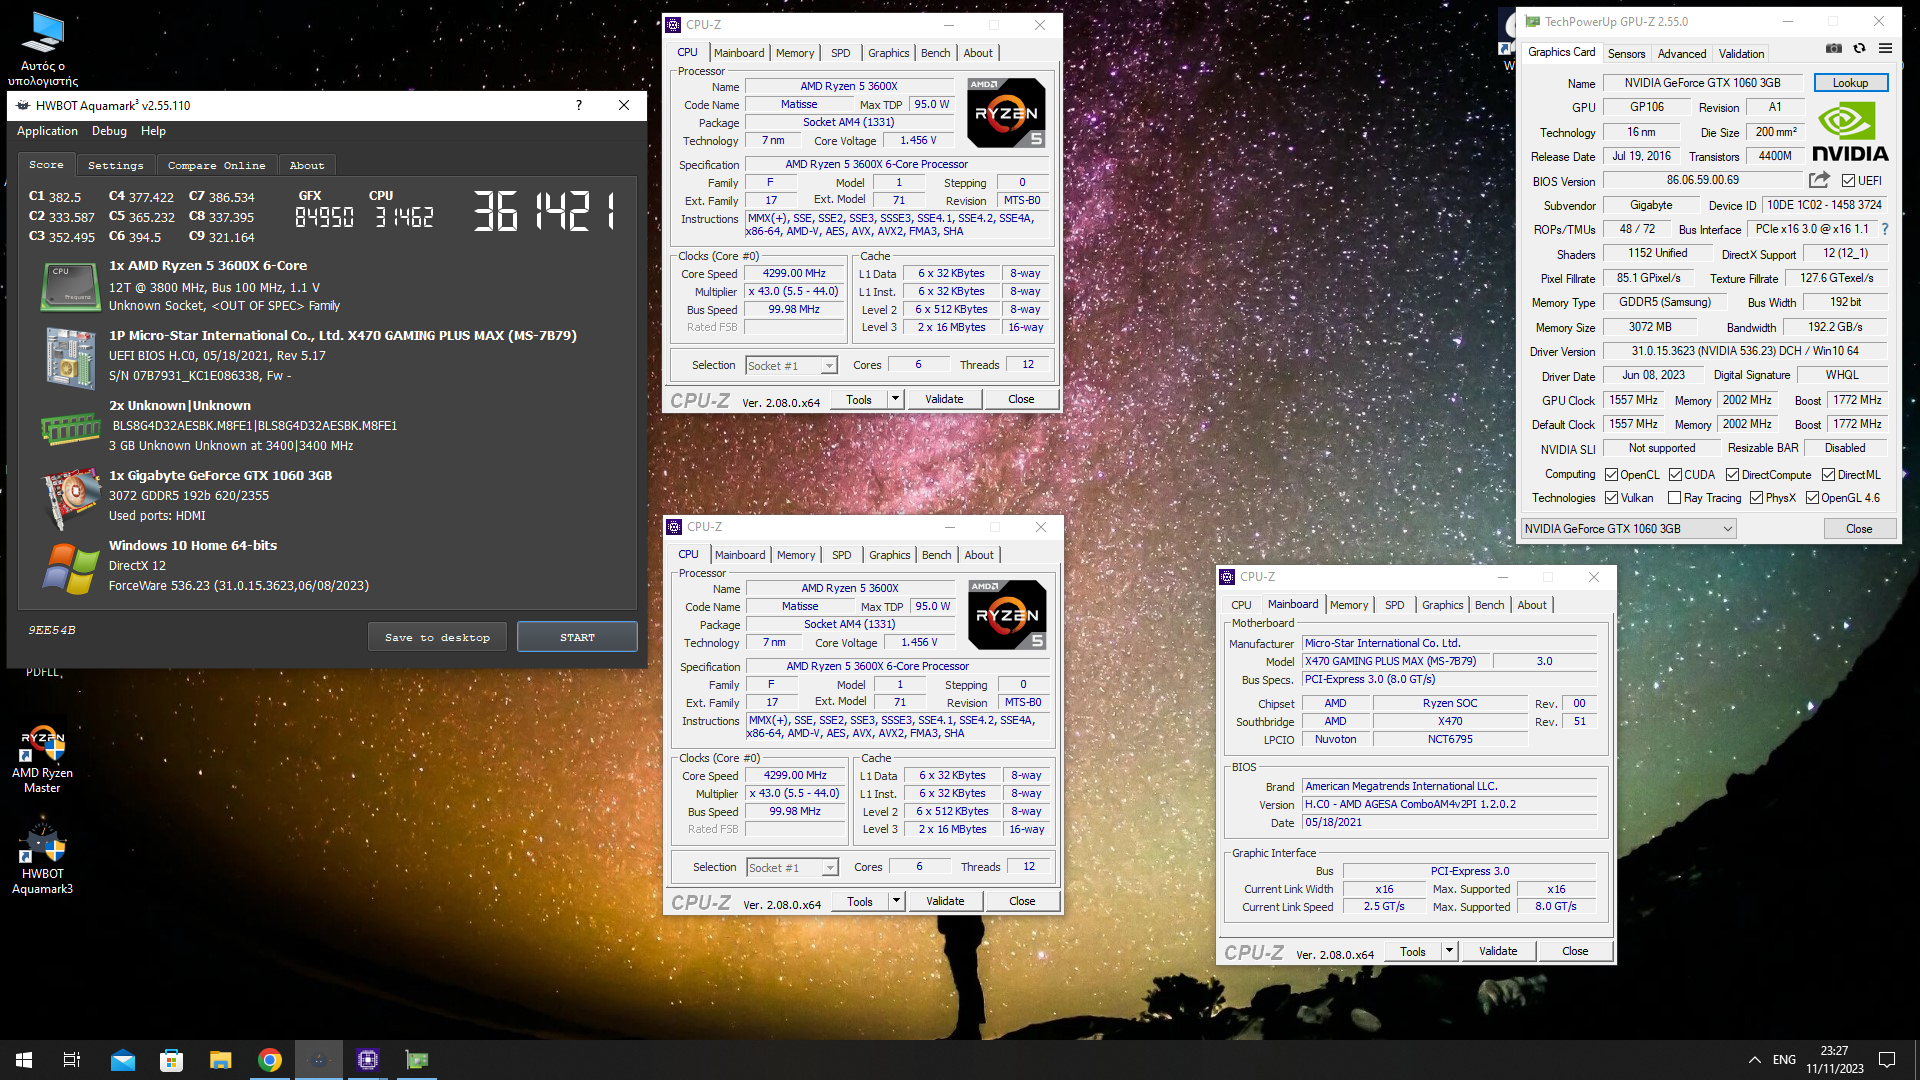Image resolution: width=1920 pixels, height=1080 pixels.
Task: Switch to Compare Online tab in Aquamark
Action: [x=216, y=165]
